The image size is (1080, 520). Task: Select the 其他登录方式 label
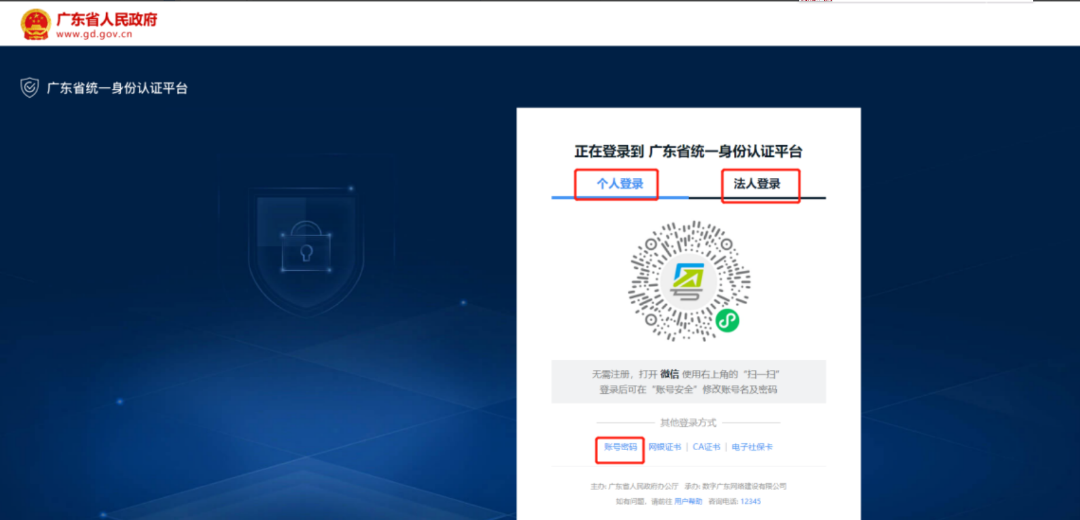pos(688,423)
